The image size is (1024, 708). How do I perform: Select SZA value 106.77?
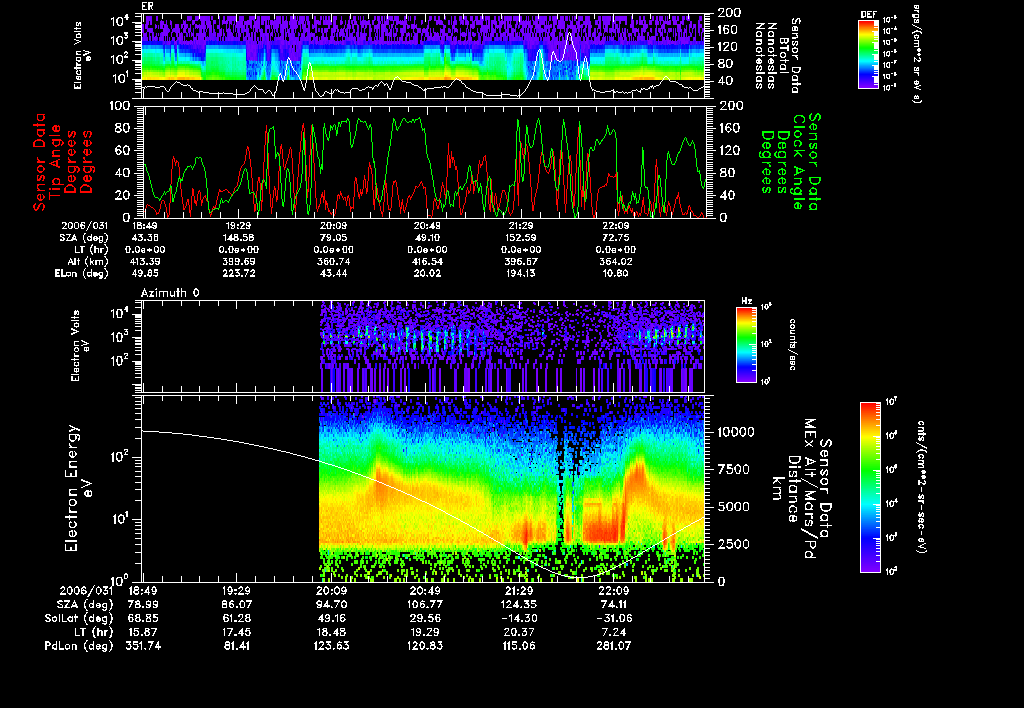point(425,605)
